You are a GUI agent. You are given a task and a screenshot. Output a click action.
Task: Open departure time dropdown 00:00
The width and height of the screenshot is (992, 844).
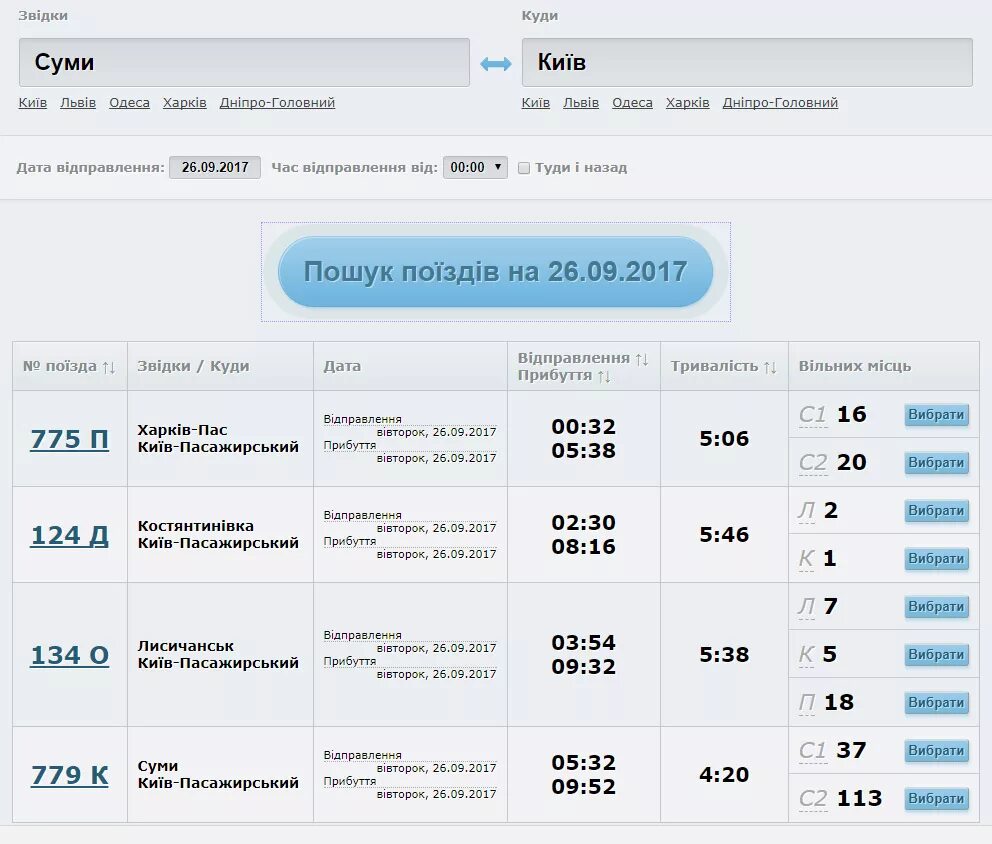click(x=475, y=168)
